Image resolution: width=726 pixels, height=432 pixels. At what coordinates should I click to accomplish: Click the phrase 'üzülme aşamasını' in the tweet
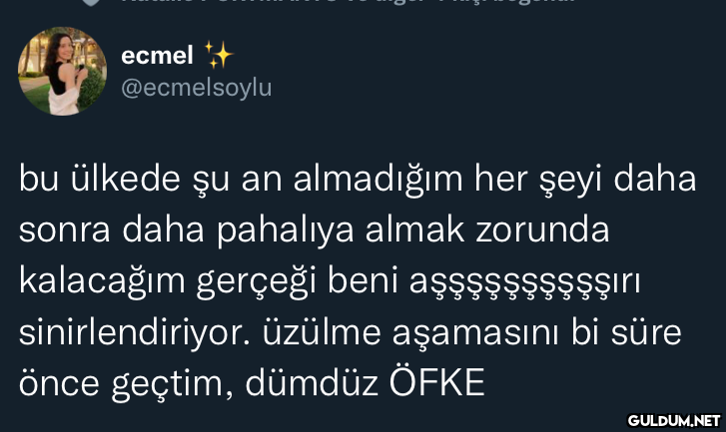(x=411, y=333)
